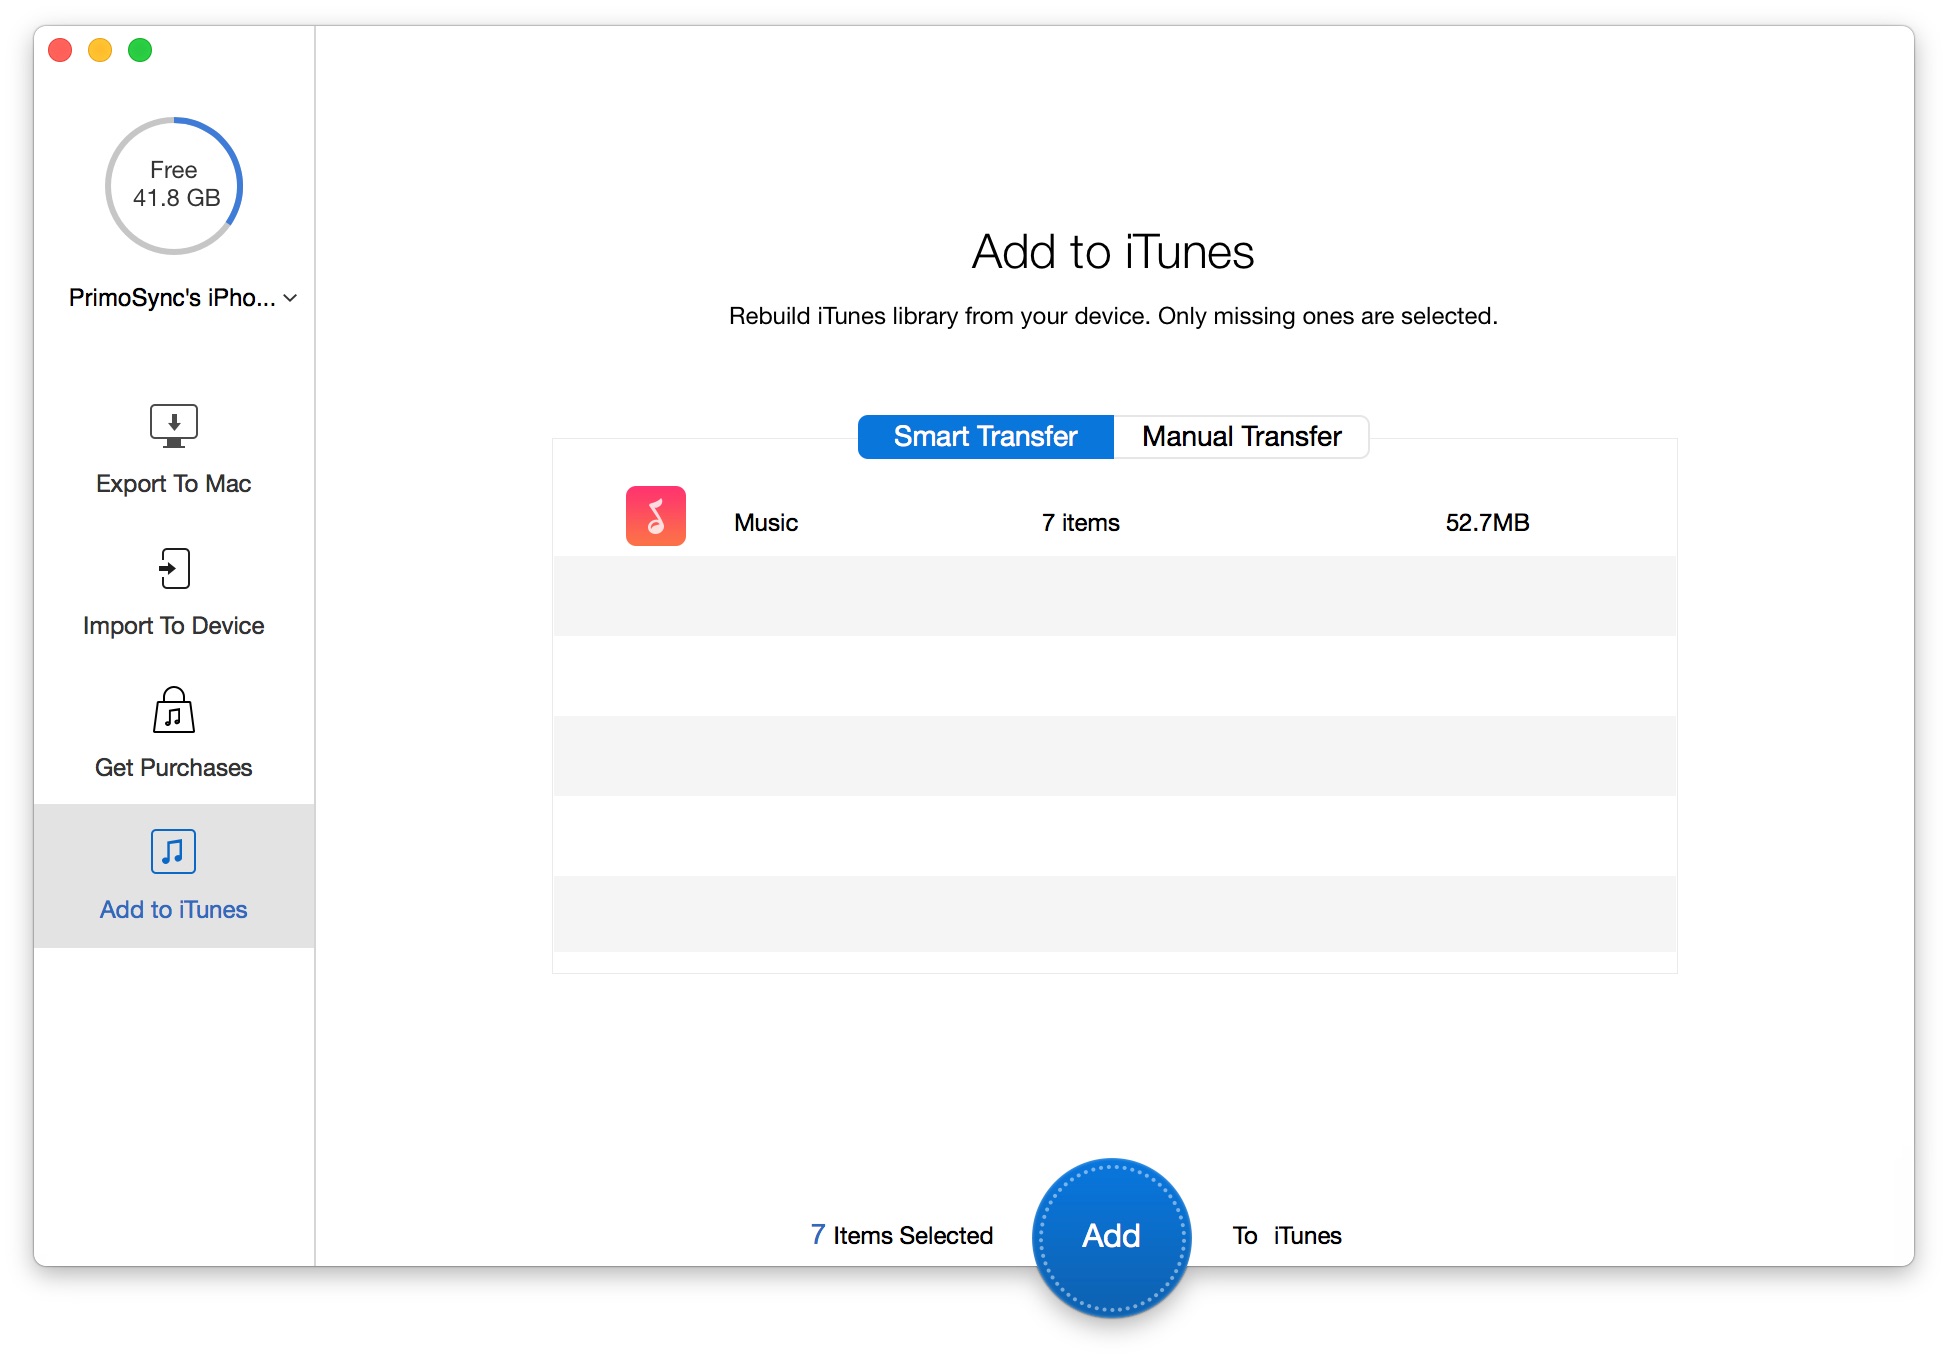Viewport: 1948px width, 1360px height.
Task: Select the Import To Device icon
Action: coord(174,568)
